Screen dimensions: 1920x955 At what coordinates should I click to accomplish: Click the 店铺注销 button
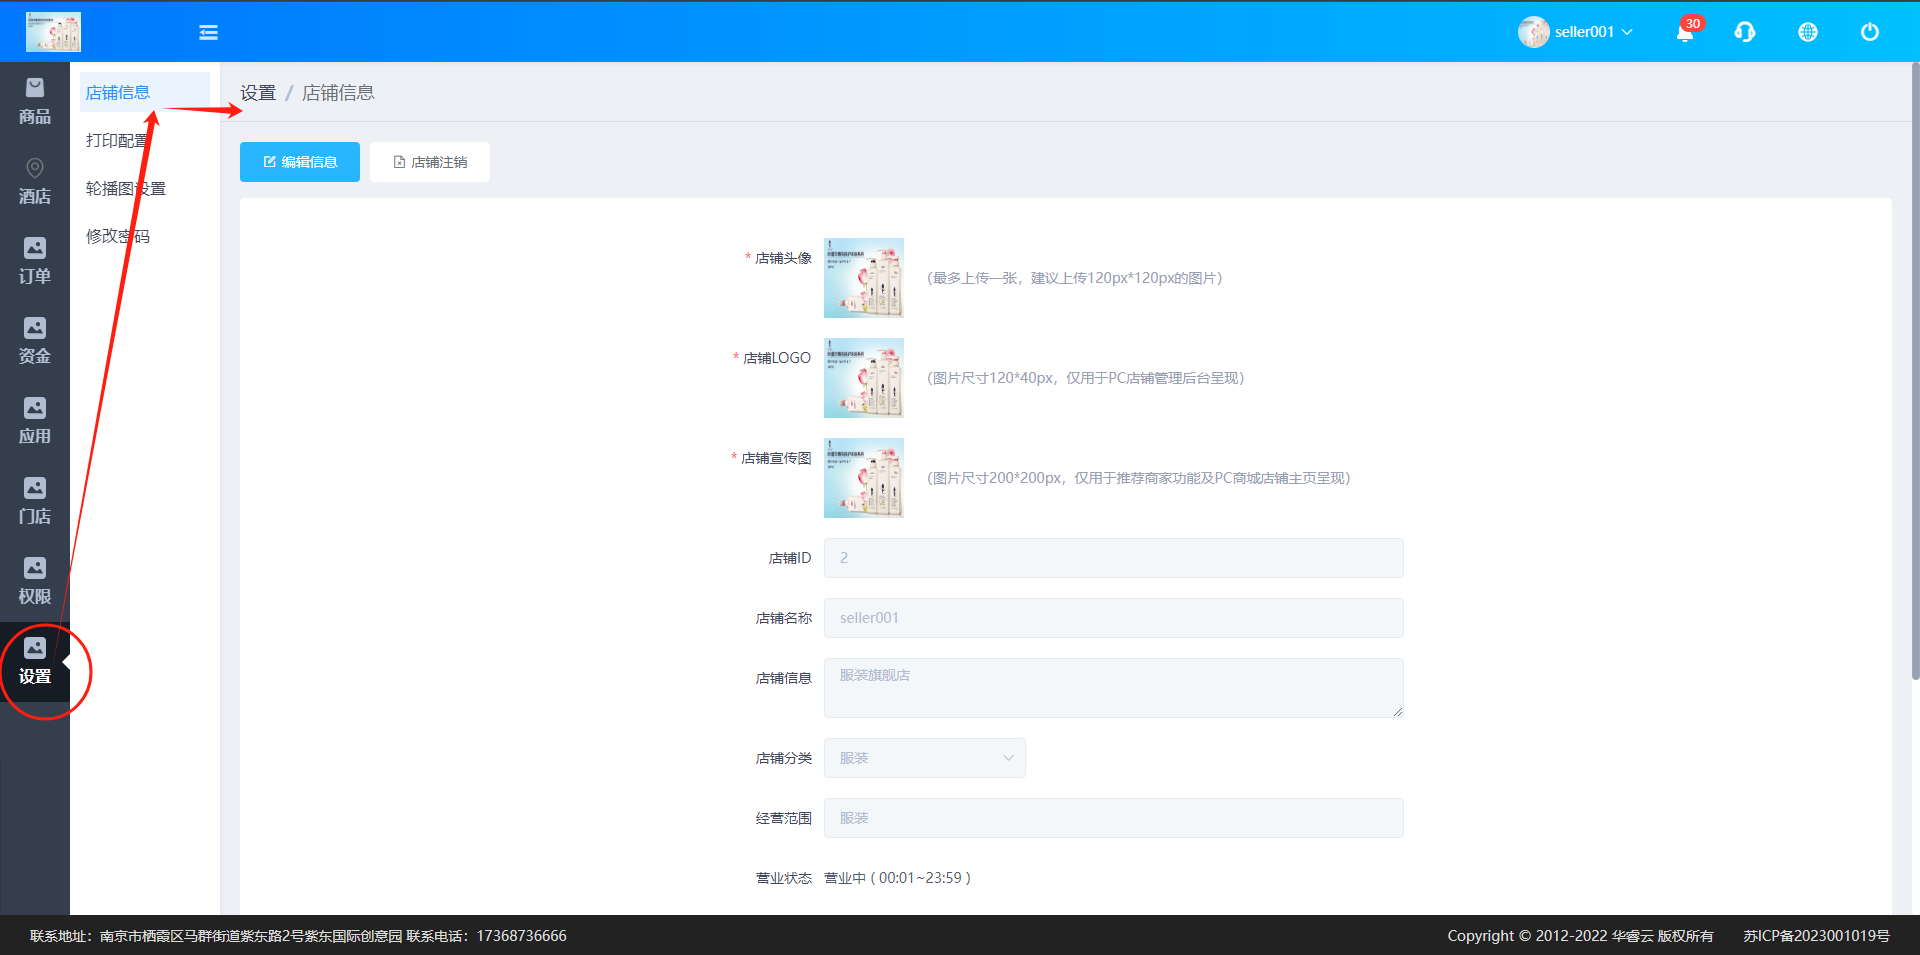coord(430,162)
